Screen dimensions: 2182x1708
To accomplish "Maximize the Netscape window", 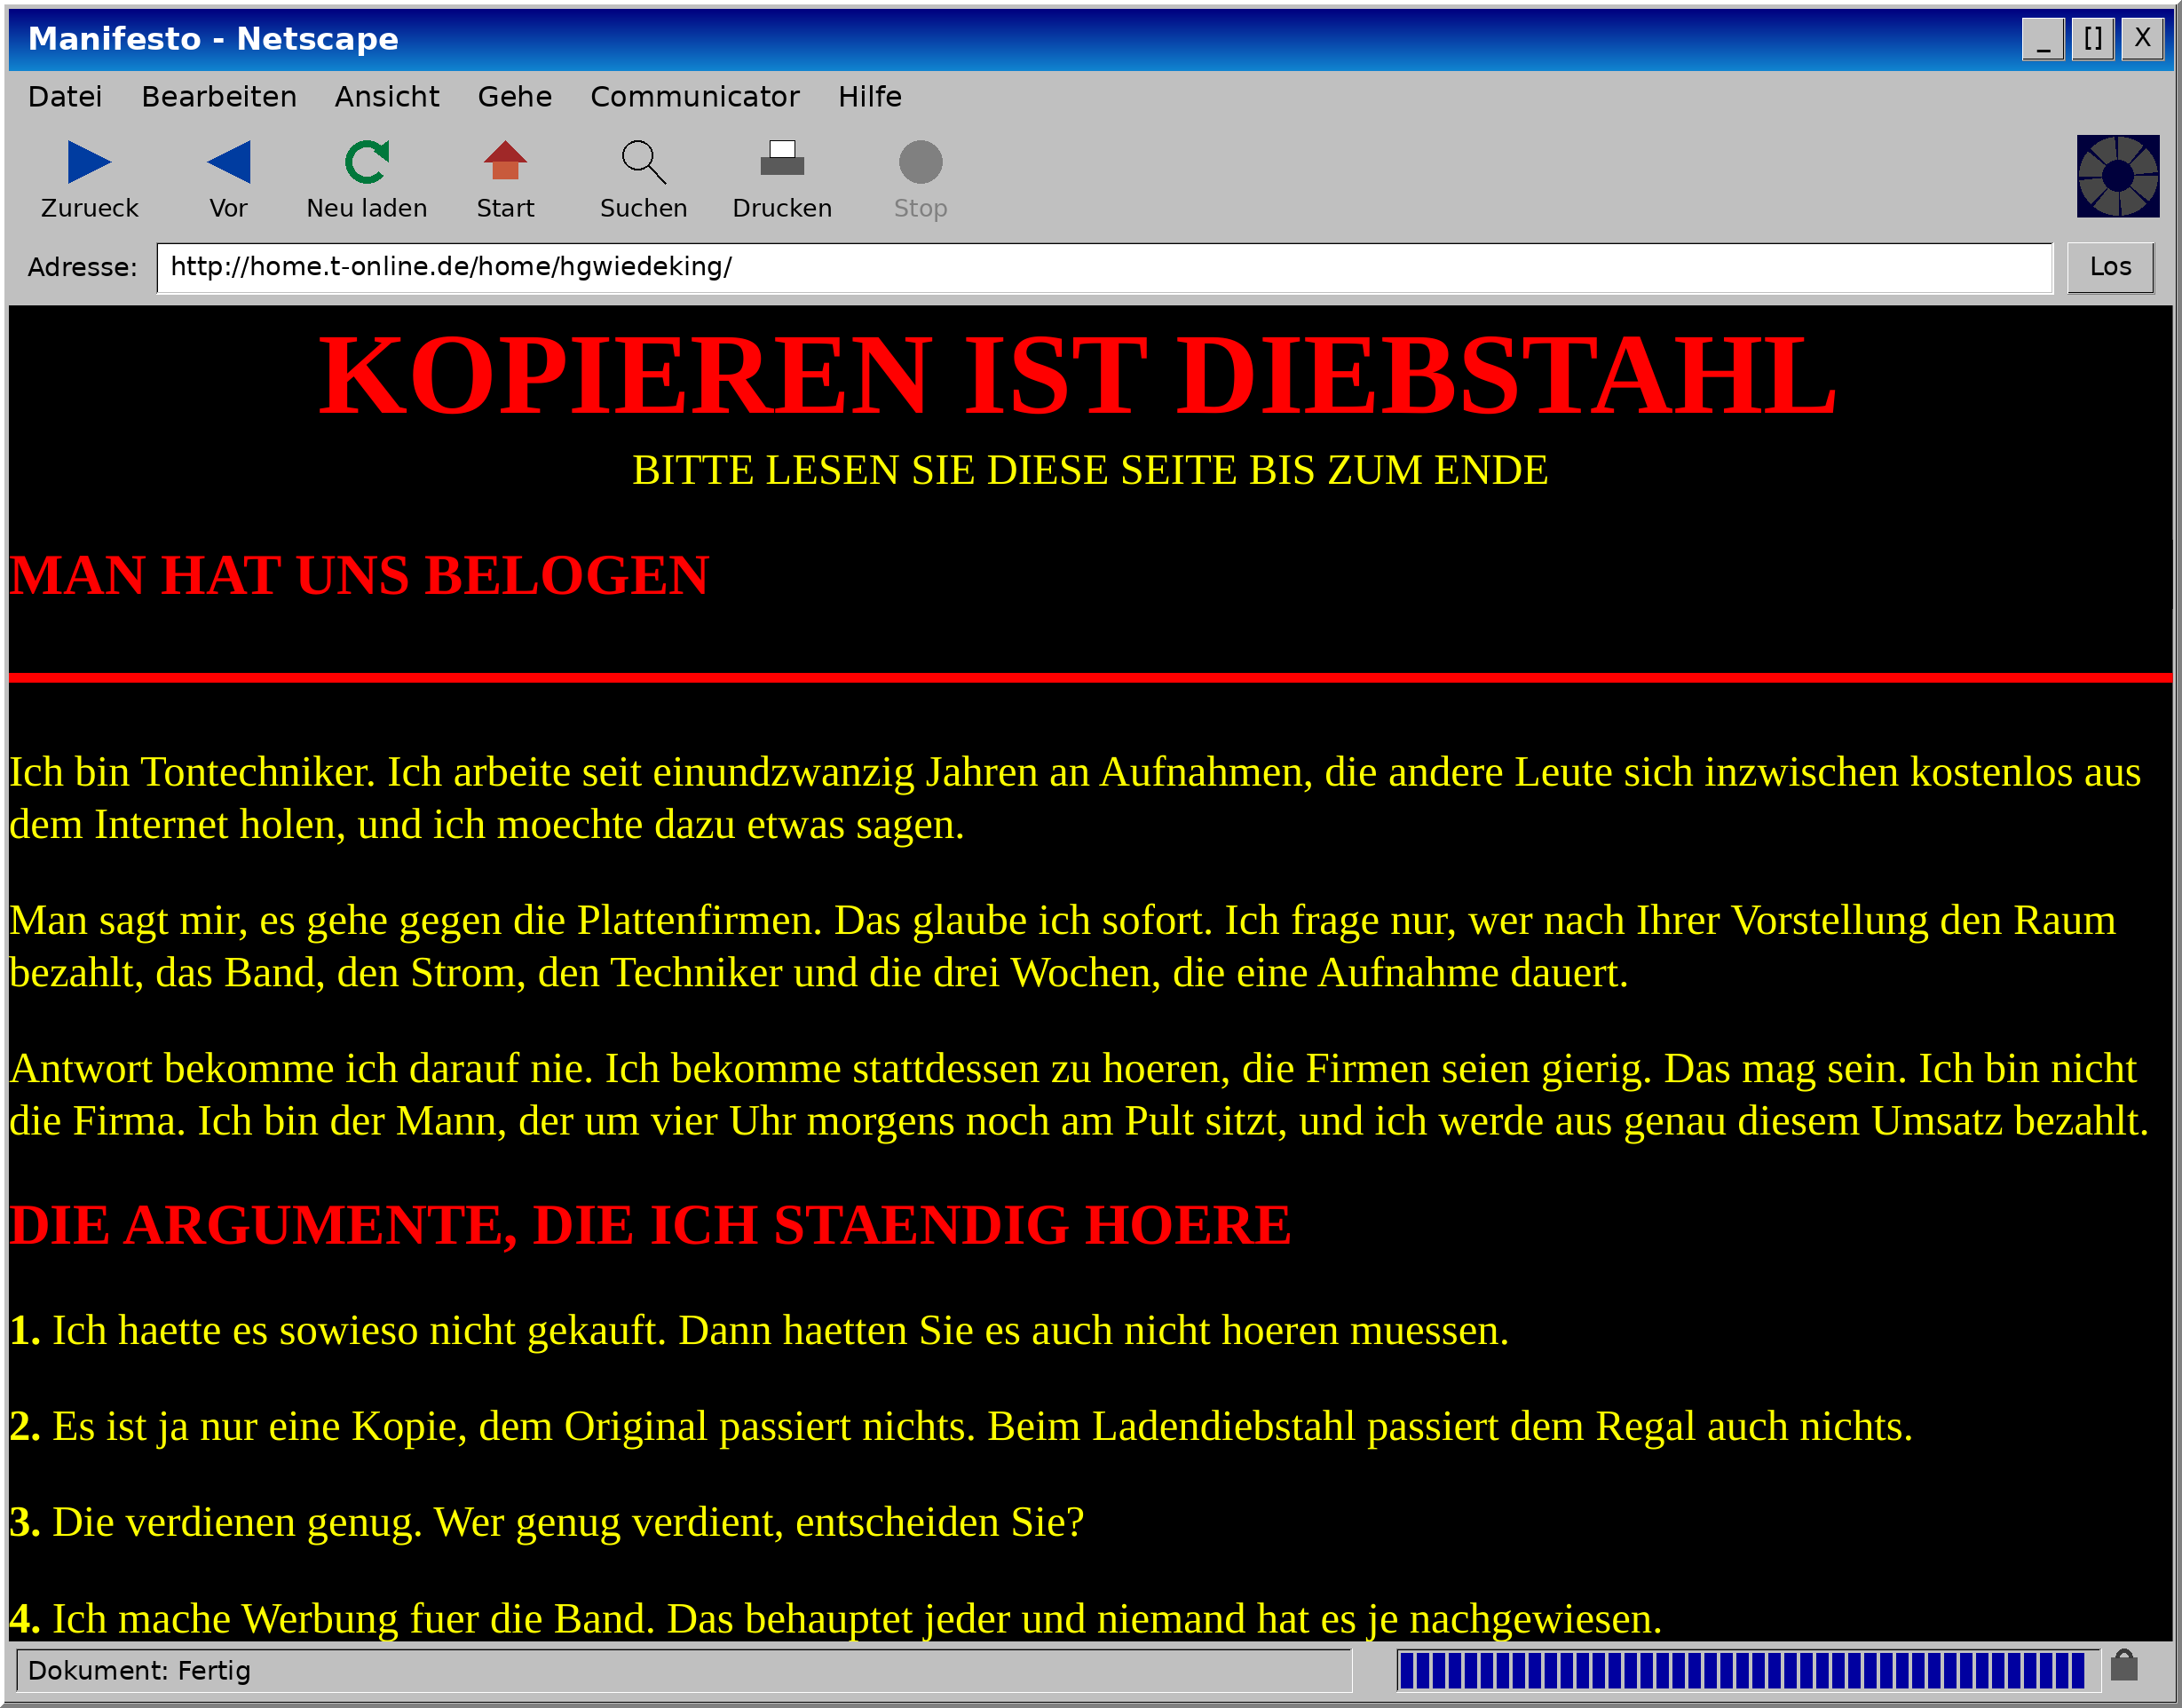I will point(2092,39).
